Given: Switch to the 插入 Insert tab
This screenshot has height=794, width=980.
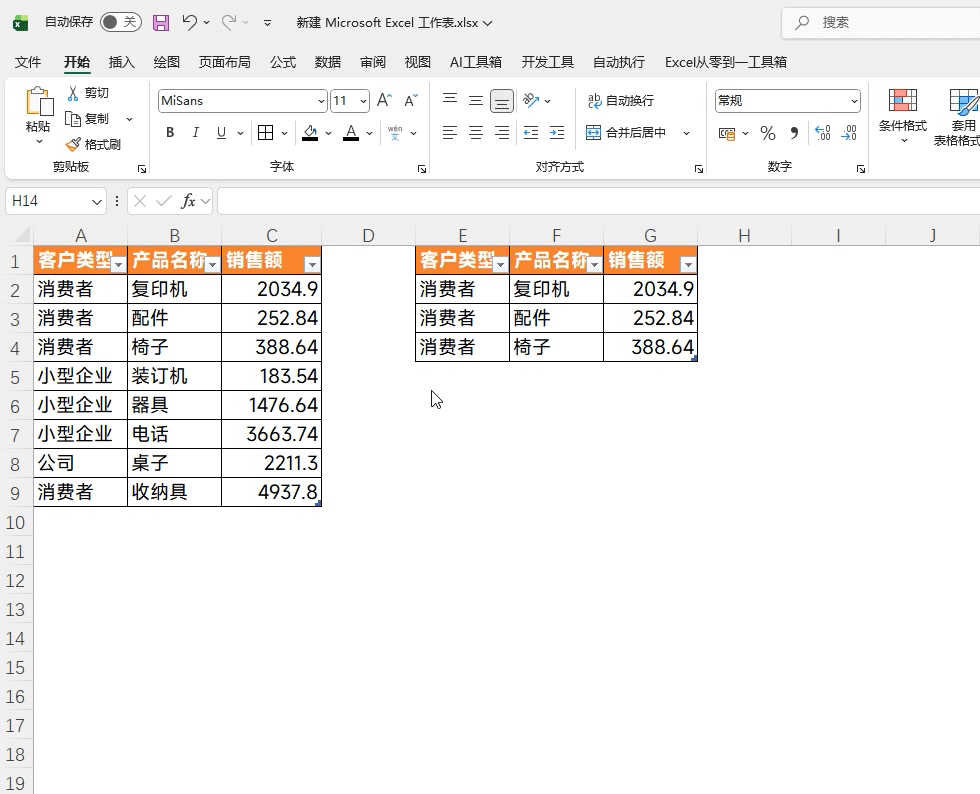Looking at the screenshot, I should point(121,62).
